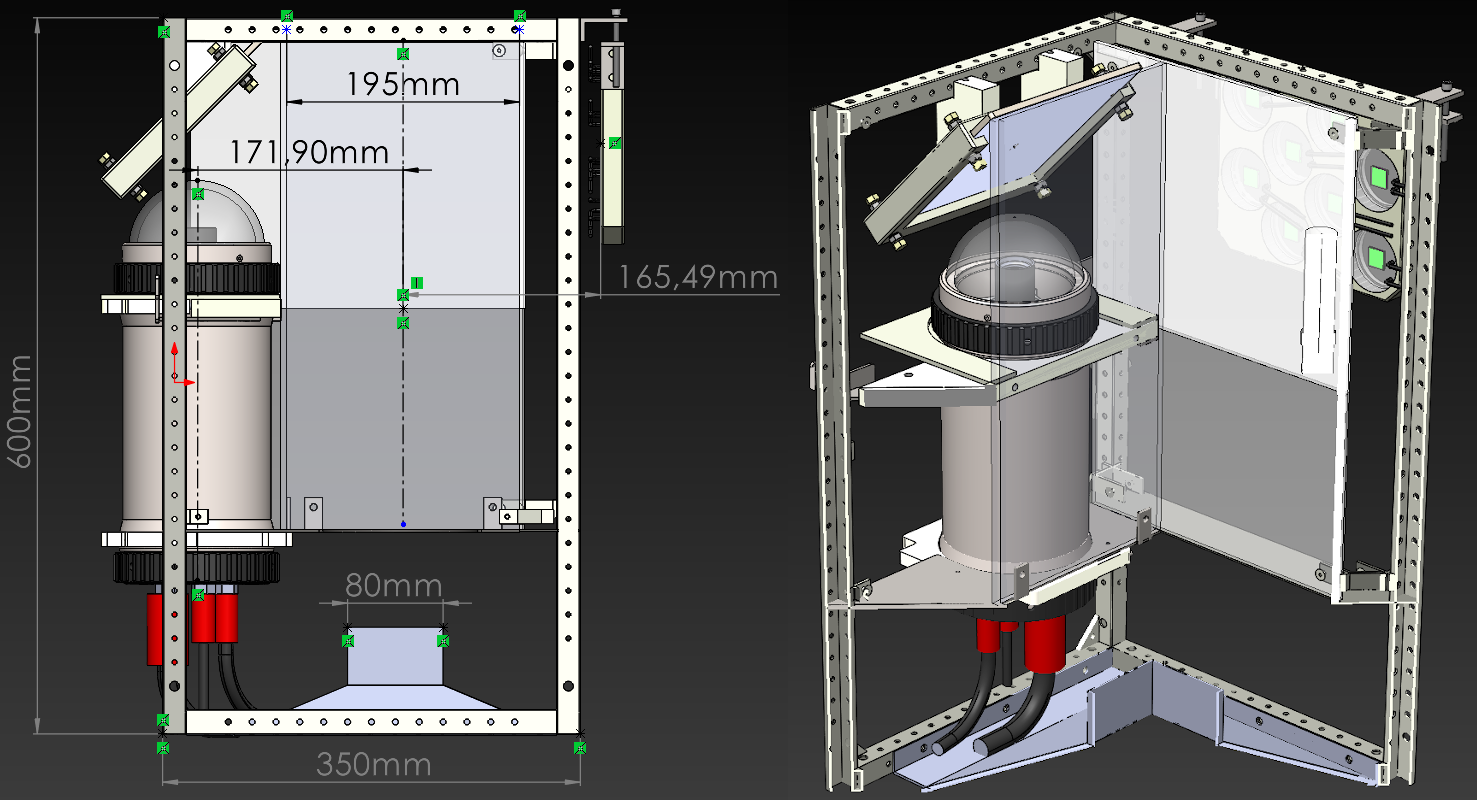
Task: Select the 171,90mm dimension text
Action: click(309, 152)
